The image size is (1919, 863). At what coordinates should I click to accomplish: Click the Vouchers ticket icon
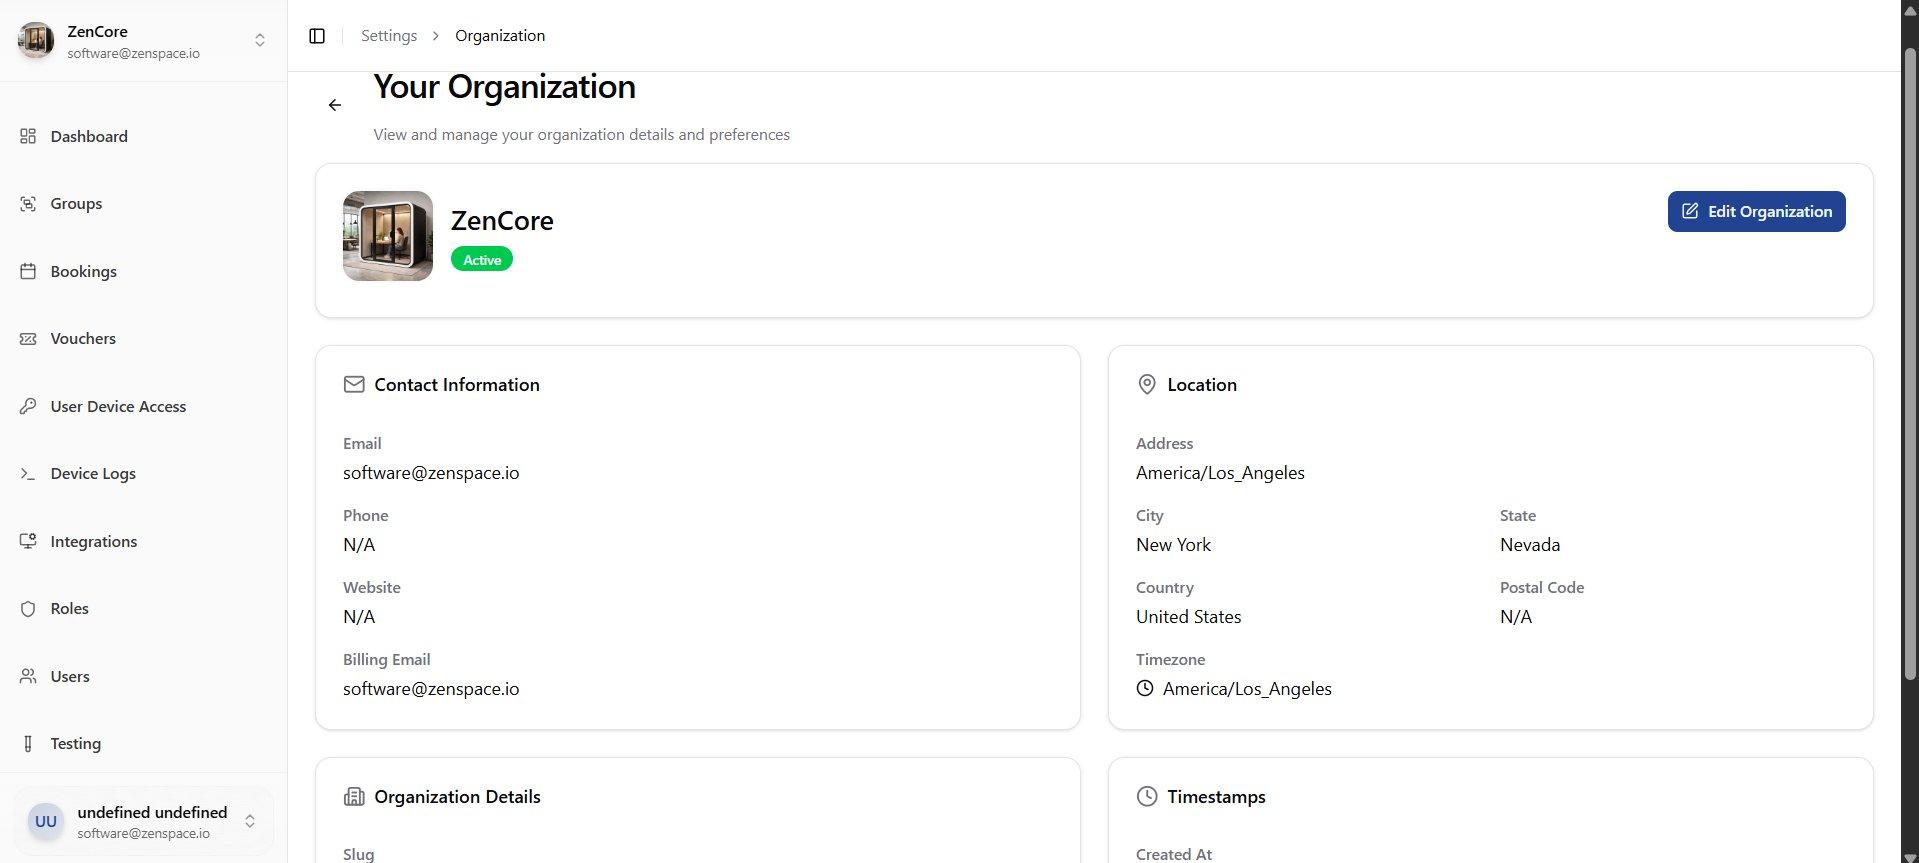click(28, 338)
